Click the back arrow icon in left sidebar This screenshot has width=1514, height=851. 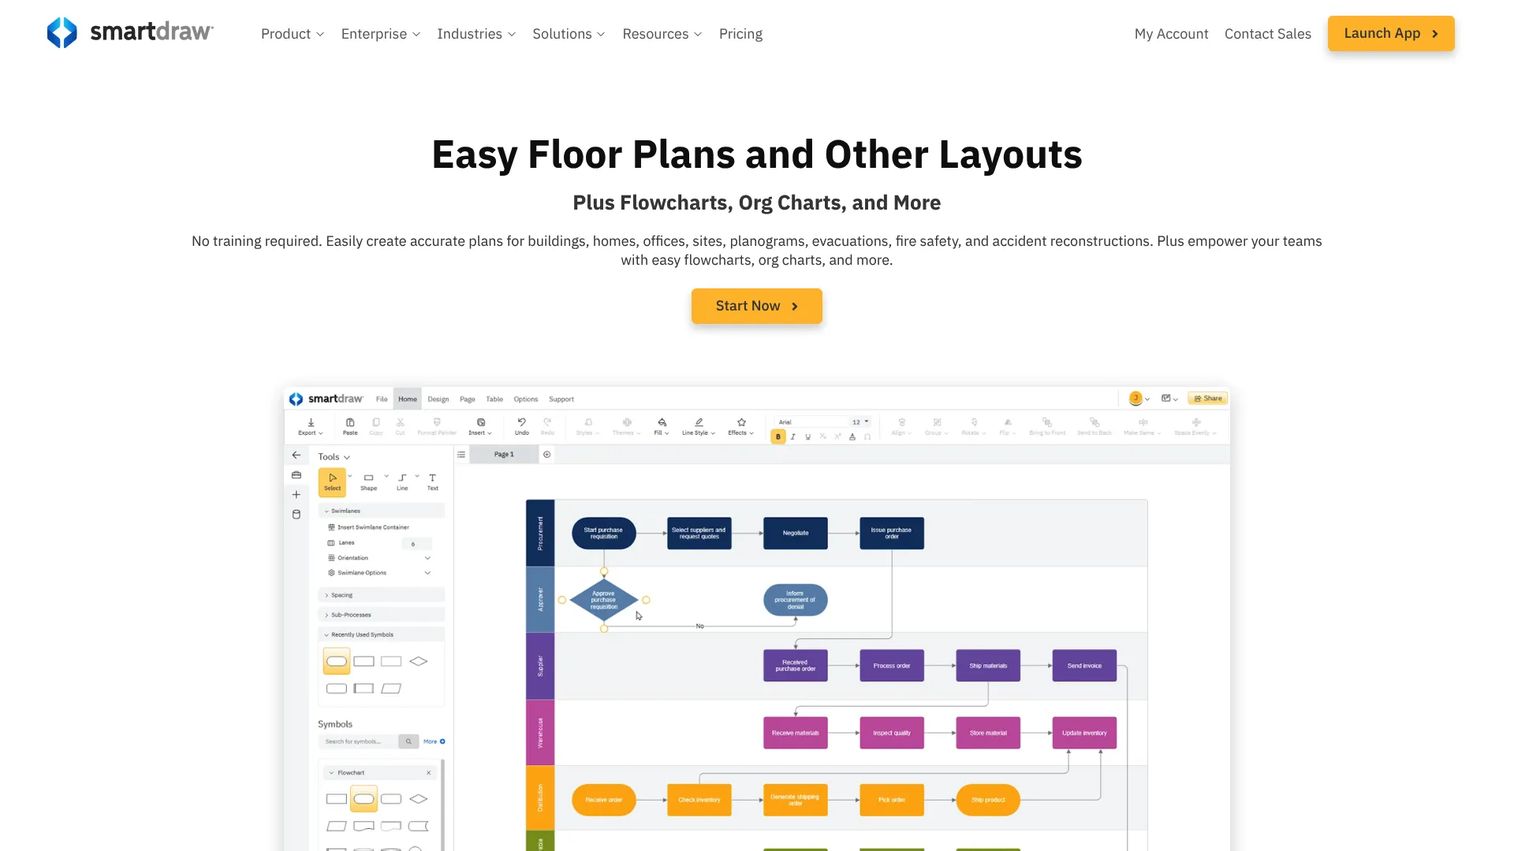(296, 455)
